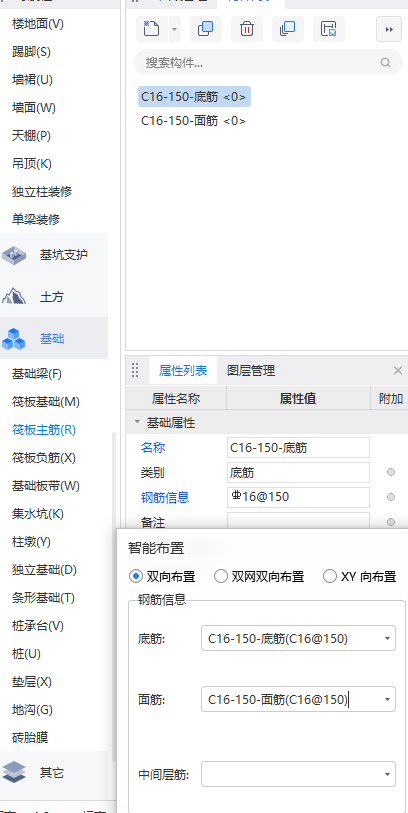Select the 双网双向布置 radio button
The image size is (408, 813).
coord(221,576)
